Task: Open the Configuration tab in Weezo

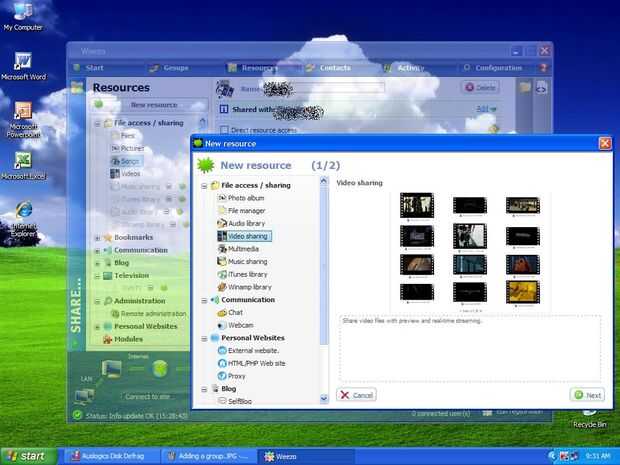Action: (493, 68)
